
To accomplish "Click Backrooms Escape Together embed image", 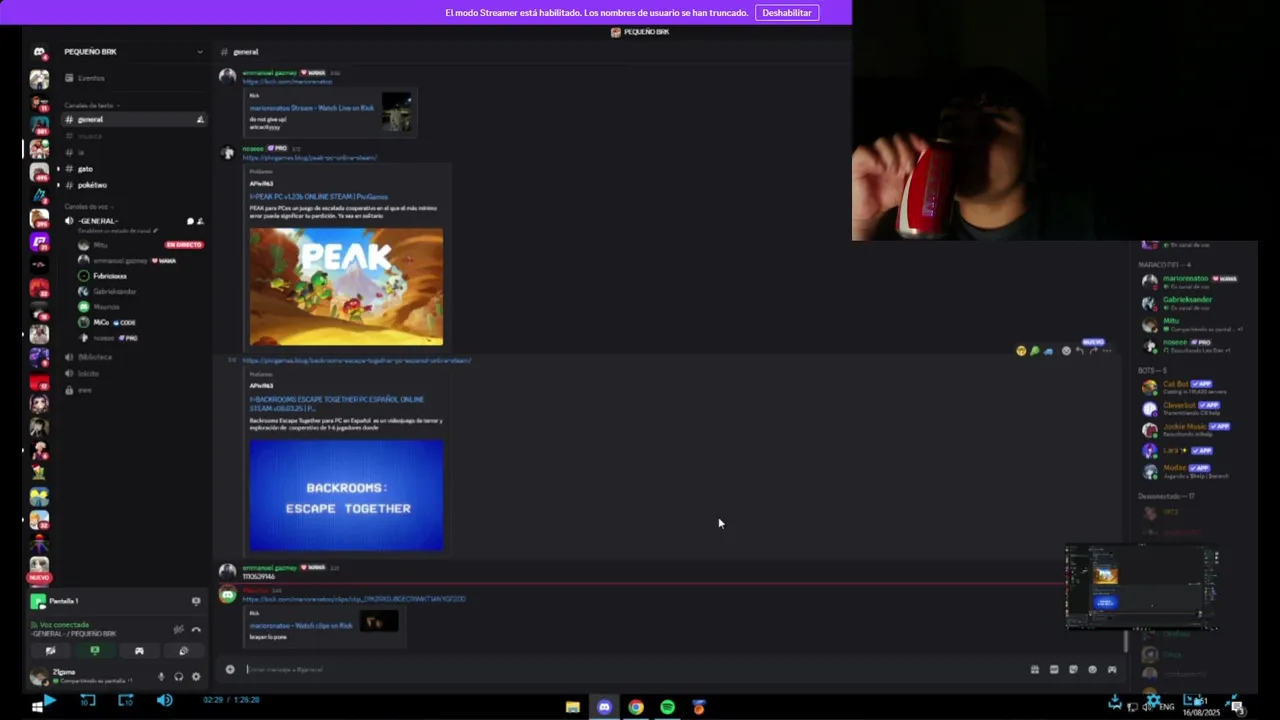I will click(346, 496).
